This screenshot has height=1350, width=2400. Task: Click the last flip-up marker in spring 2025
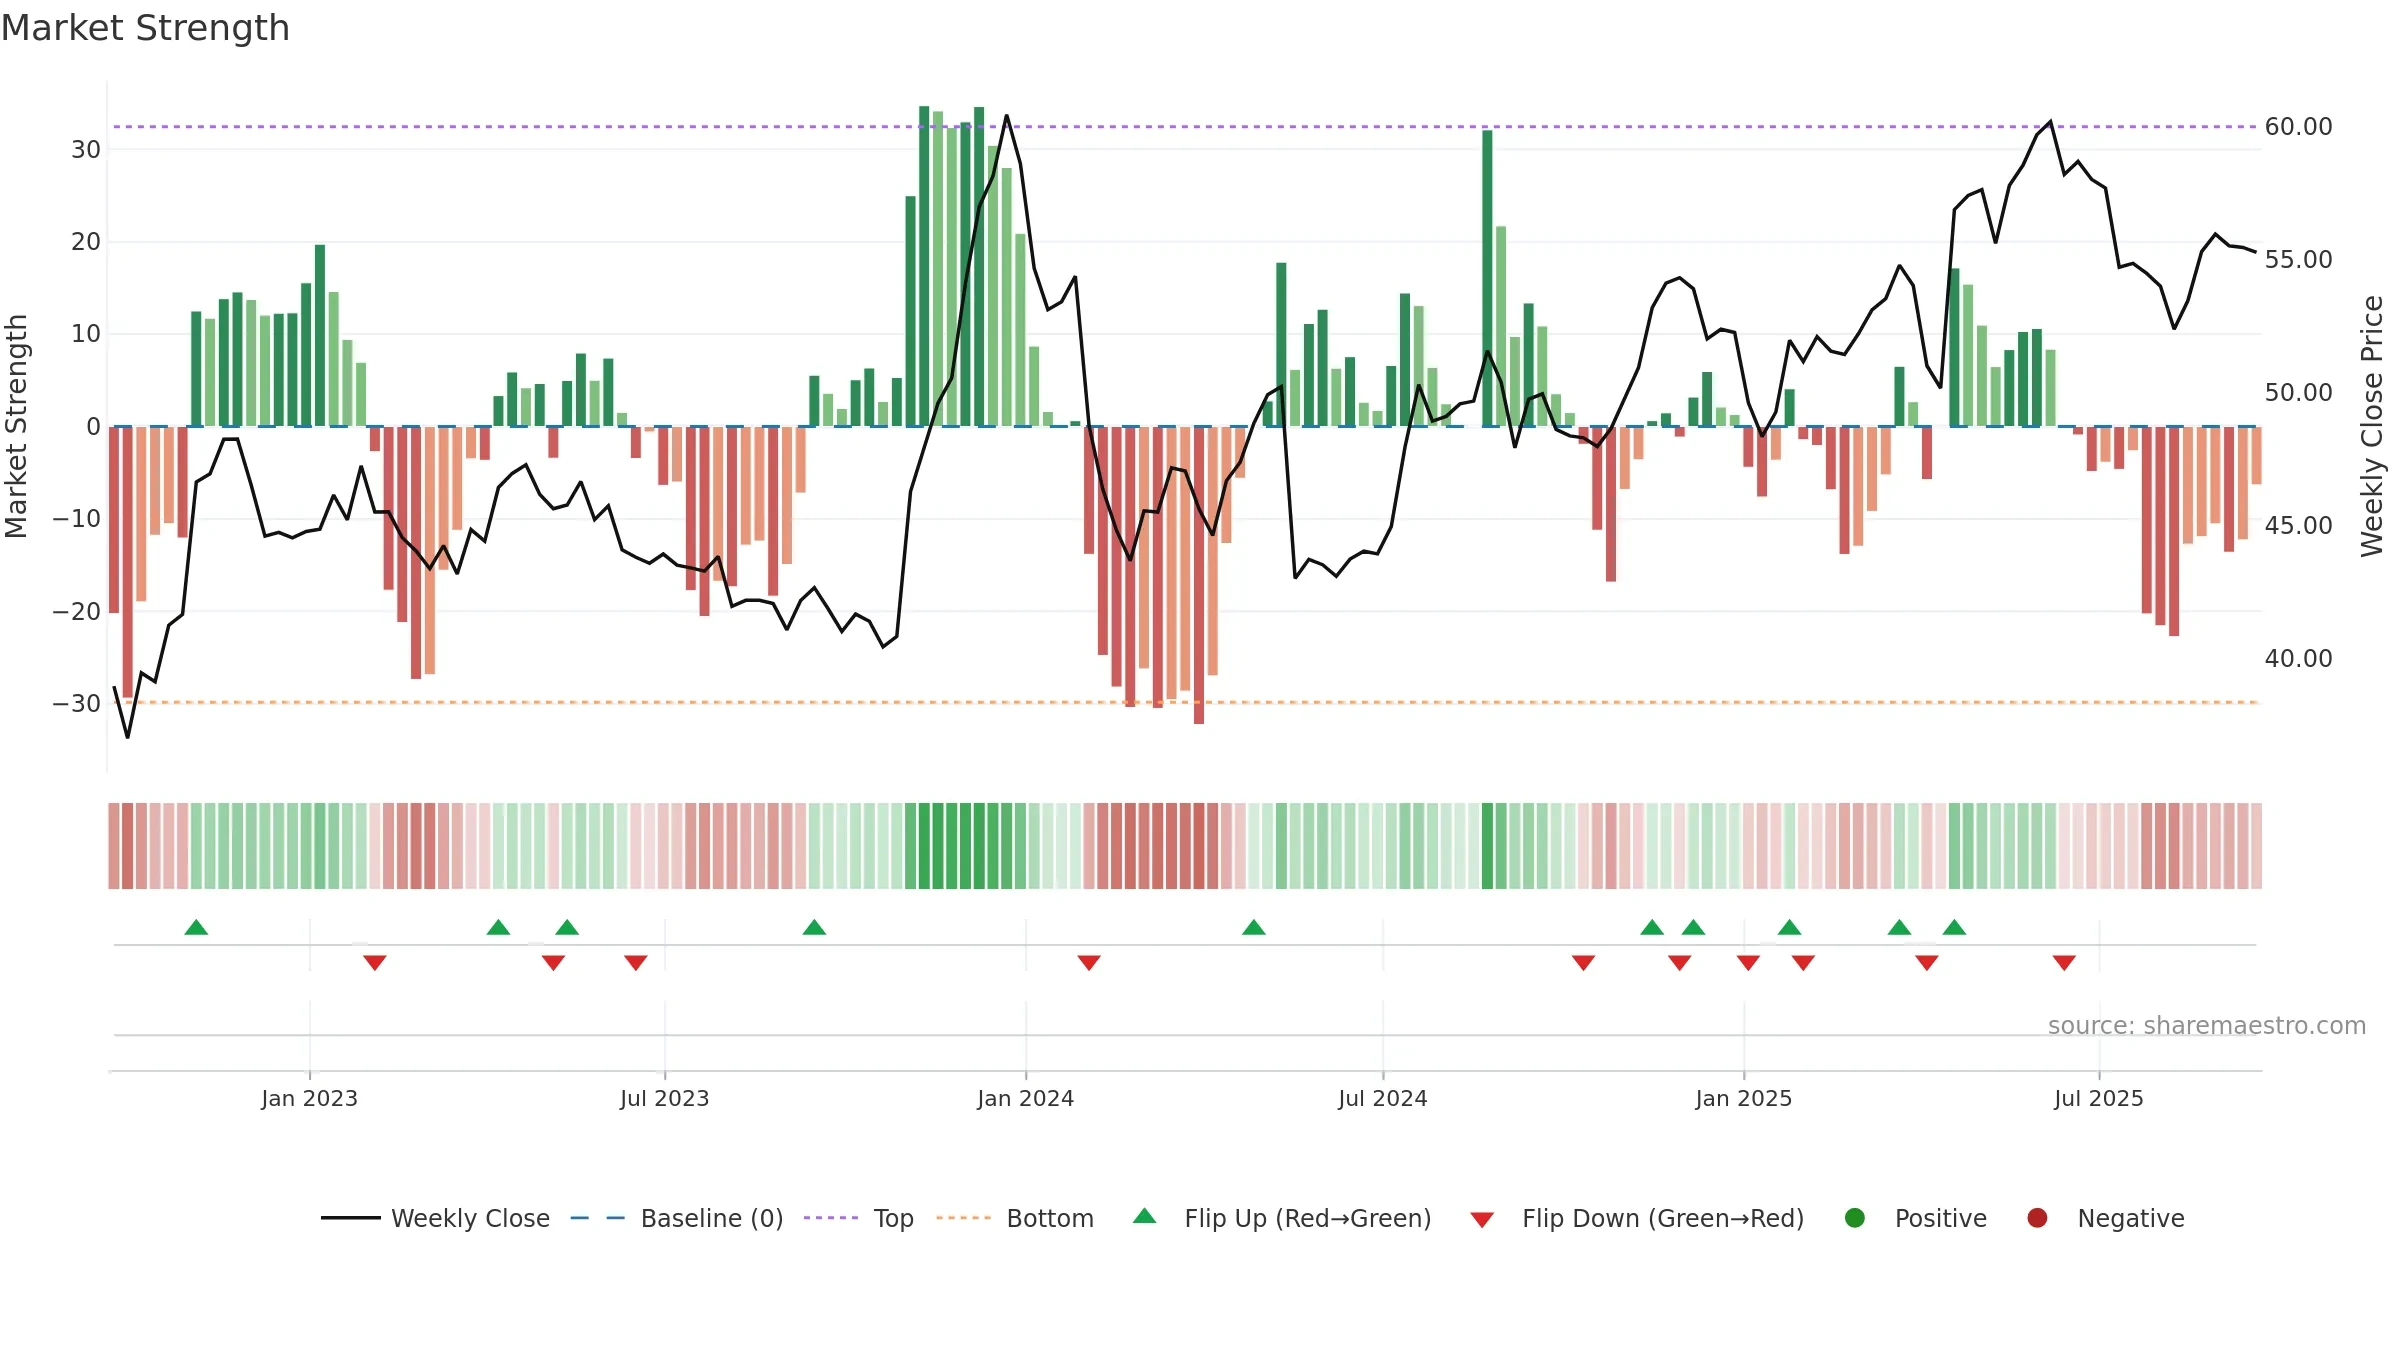(x=1954, y=927)
